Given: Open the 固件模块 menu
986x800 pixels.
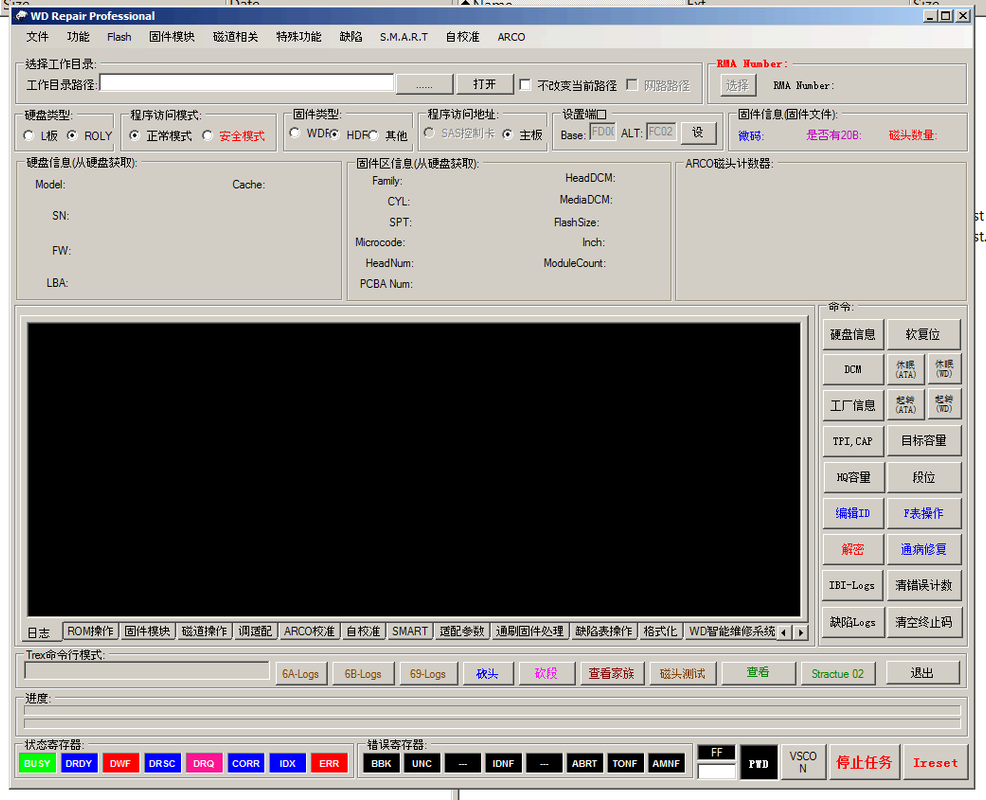Looking at the screenshot, I should (x=172, y=37).
